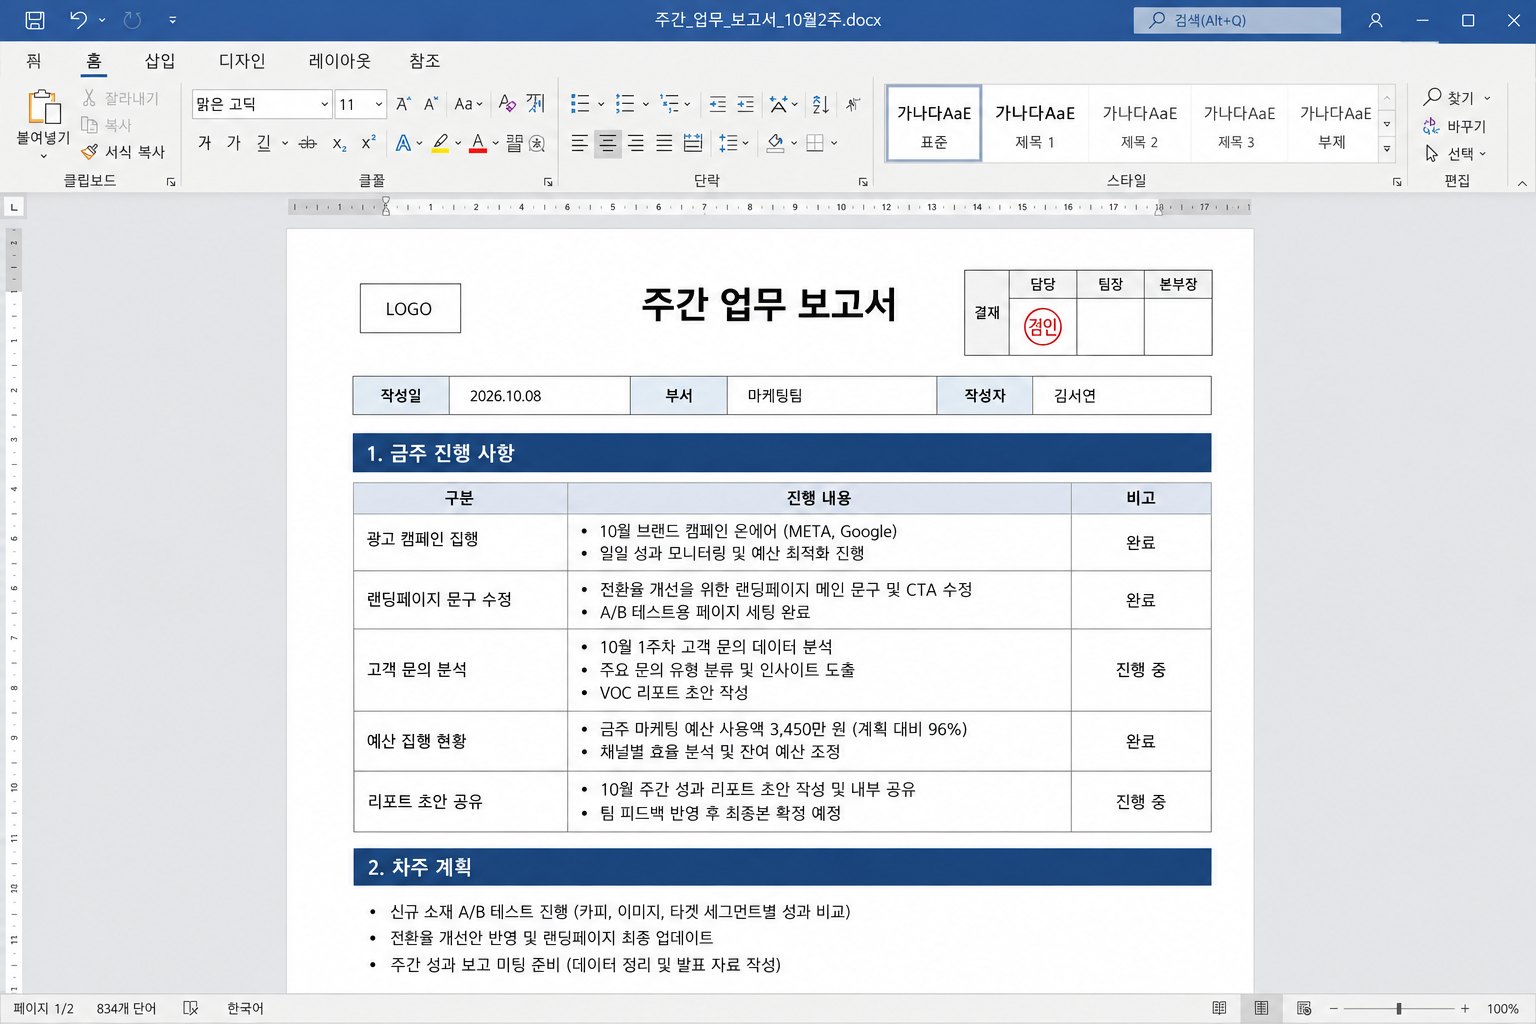Apply strikethrough to the text
The height and width of the screenshot is (1024, 1536).
click(308, 144)
